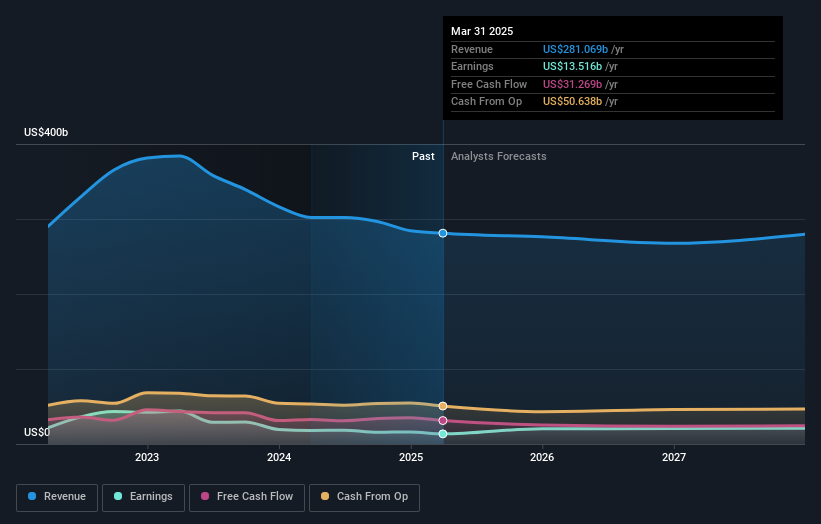
Task: Click the 2026 x-axis label
Action: 542,457
